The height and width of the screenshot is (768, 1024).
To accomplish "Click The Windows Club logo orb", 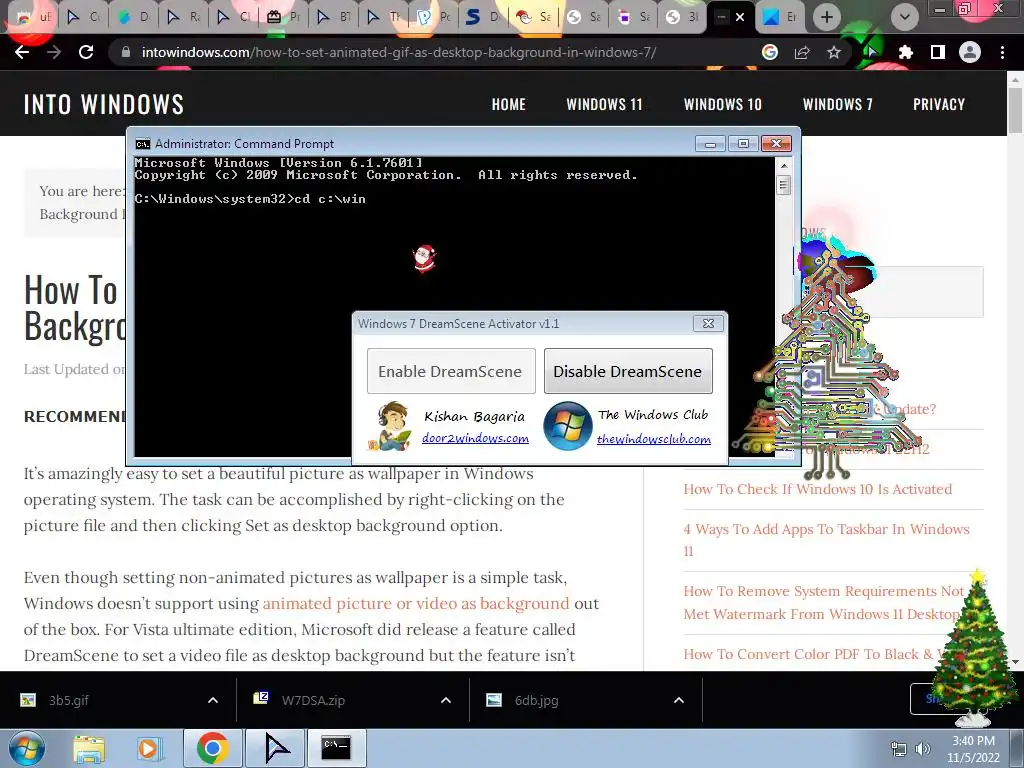I will 568,426.
